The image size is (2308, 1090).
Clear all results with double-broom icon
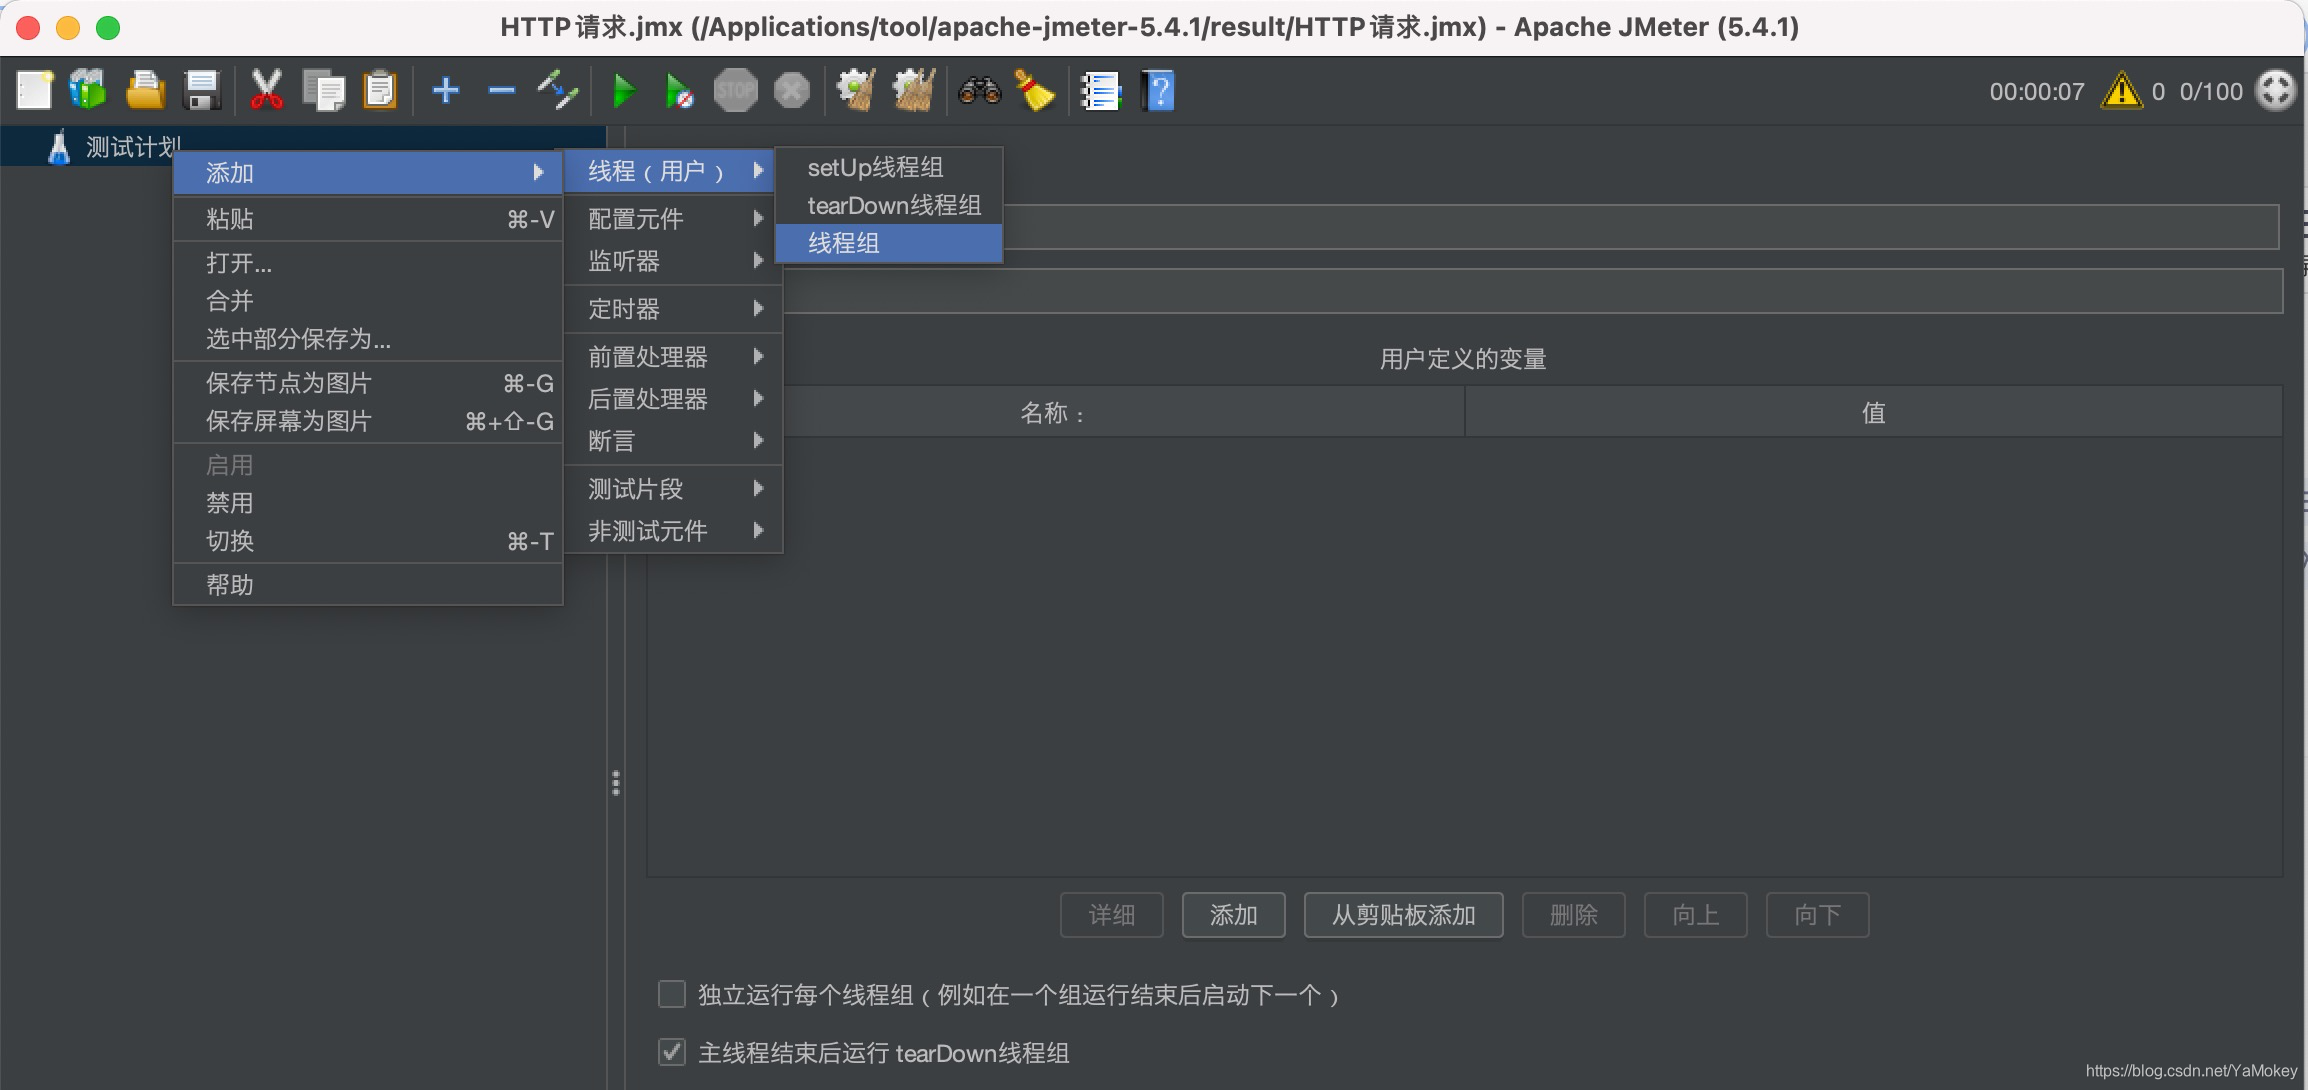tap(913, 91)
